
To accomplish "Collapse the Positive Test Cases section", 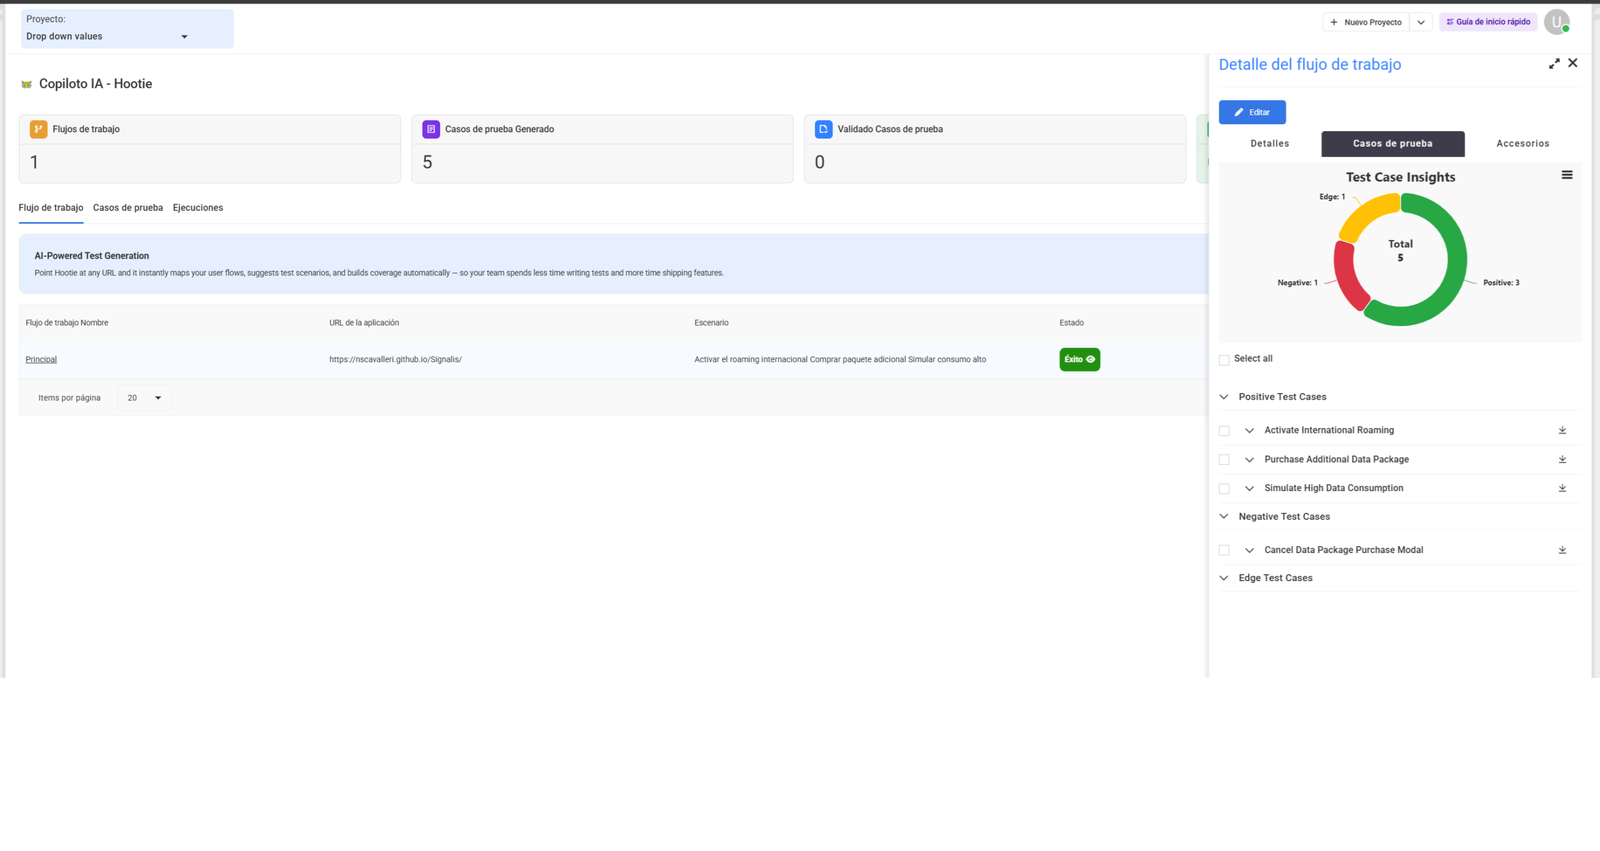I will click(1224, 397).
